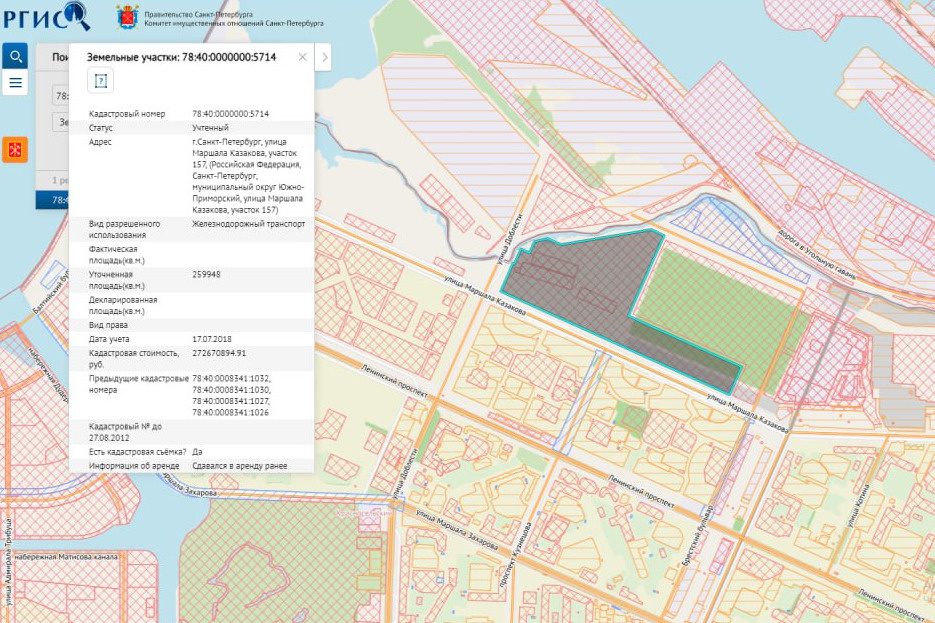935x623 pixels.
Task: Open search with the magnifier sidebar button
Action: pyautogui.click(x=15, y=56)
